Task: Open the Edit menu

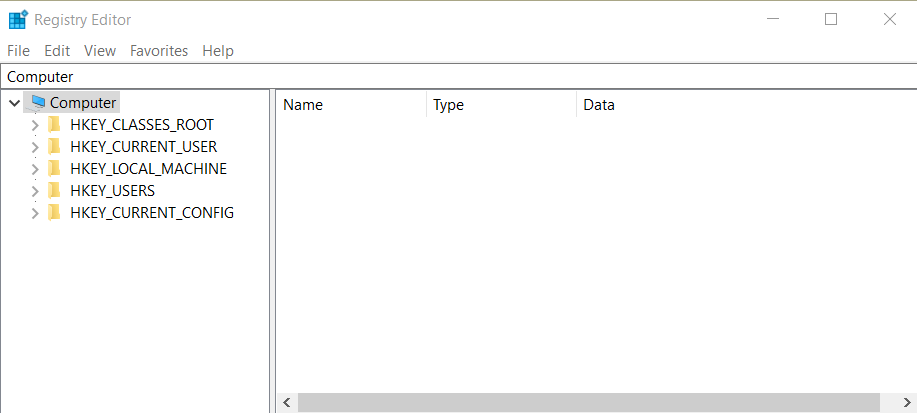Action: pos(57,51)
